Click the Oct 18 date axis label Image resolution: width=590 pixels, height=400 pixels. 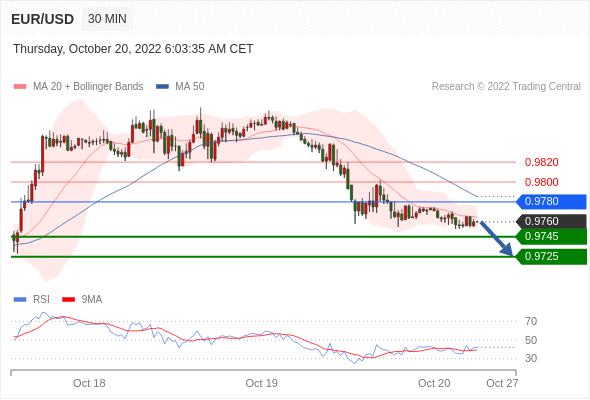click(89, 383)
